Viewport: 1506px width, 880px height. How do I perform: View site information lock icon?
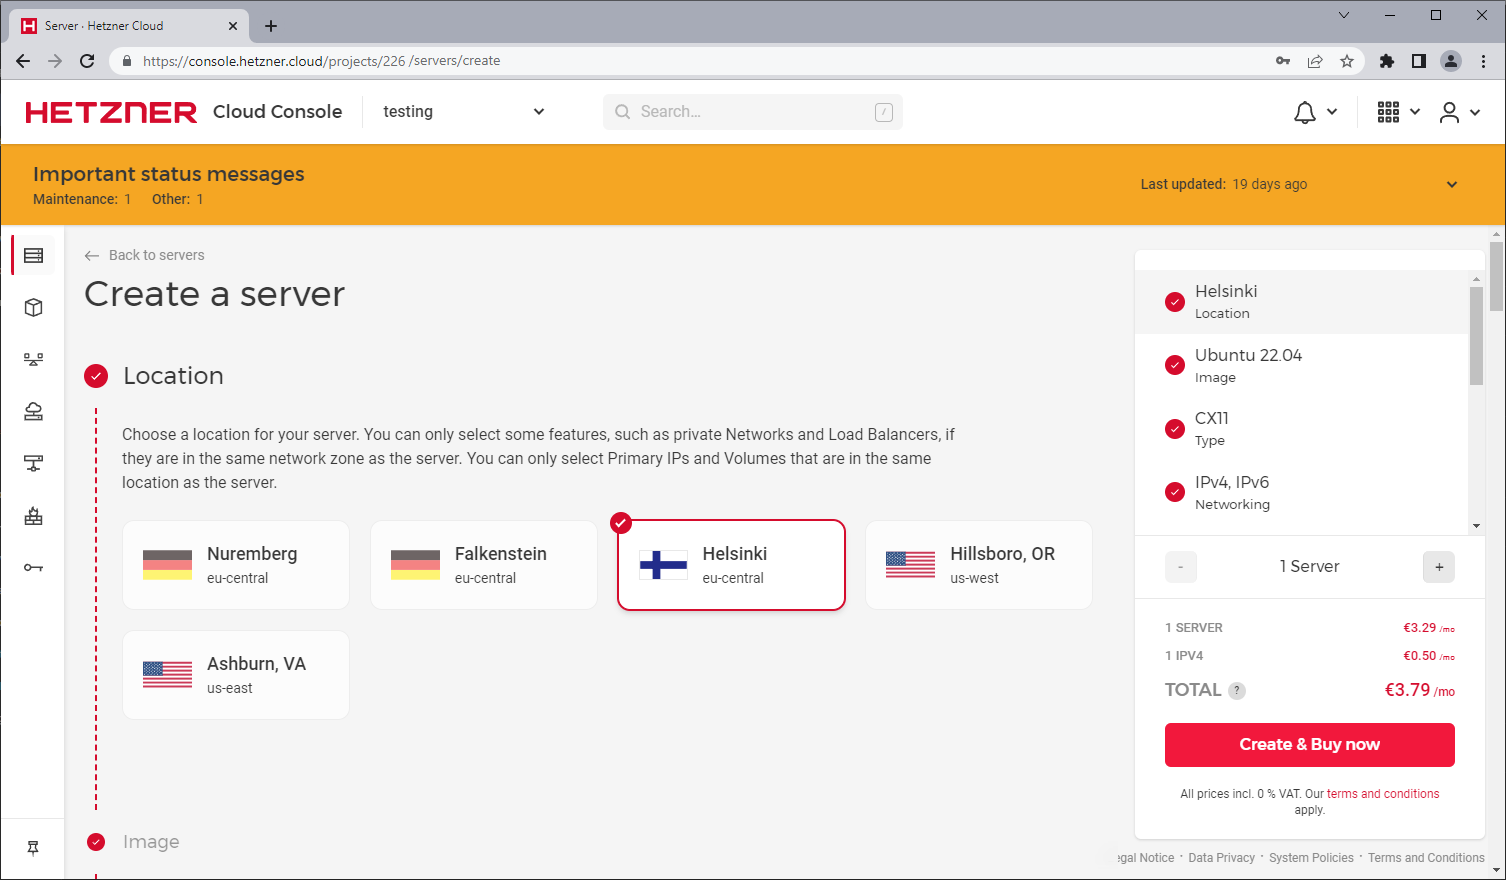[x=127, y=61]
